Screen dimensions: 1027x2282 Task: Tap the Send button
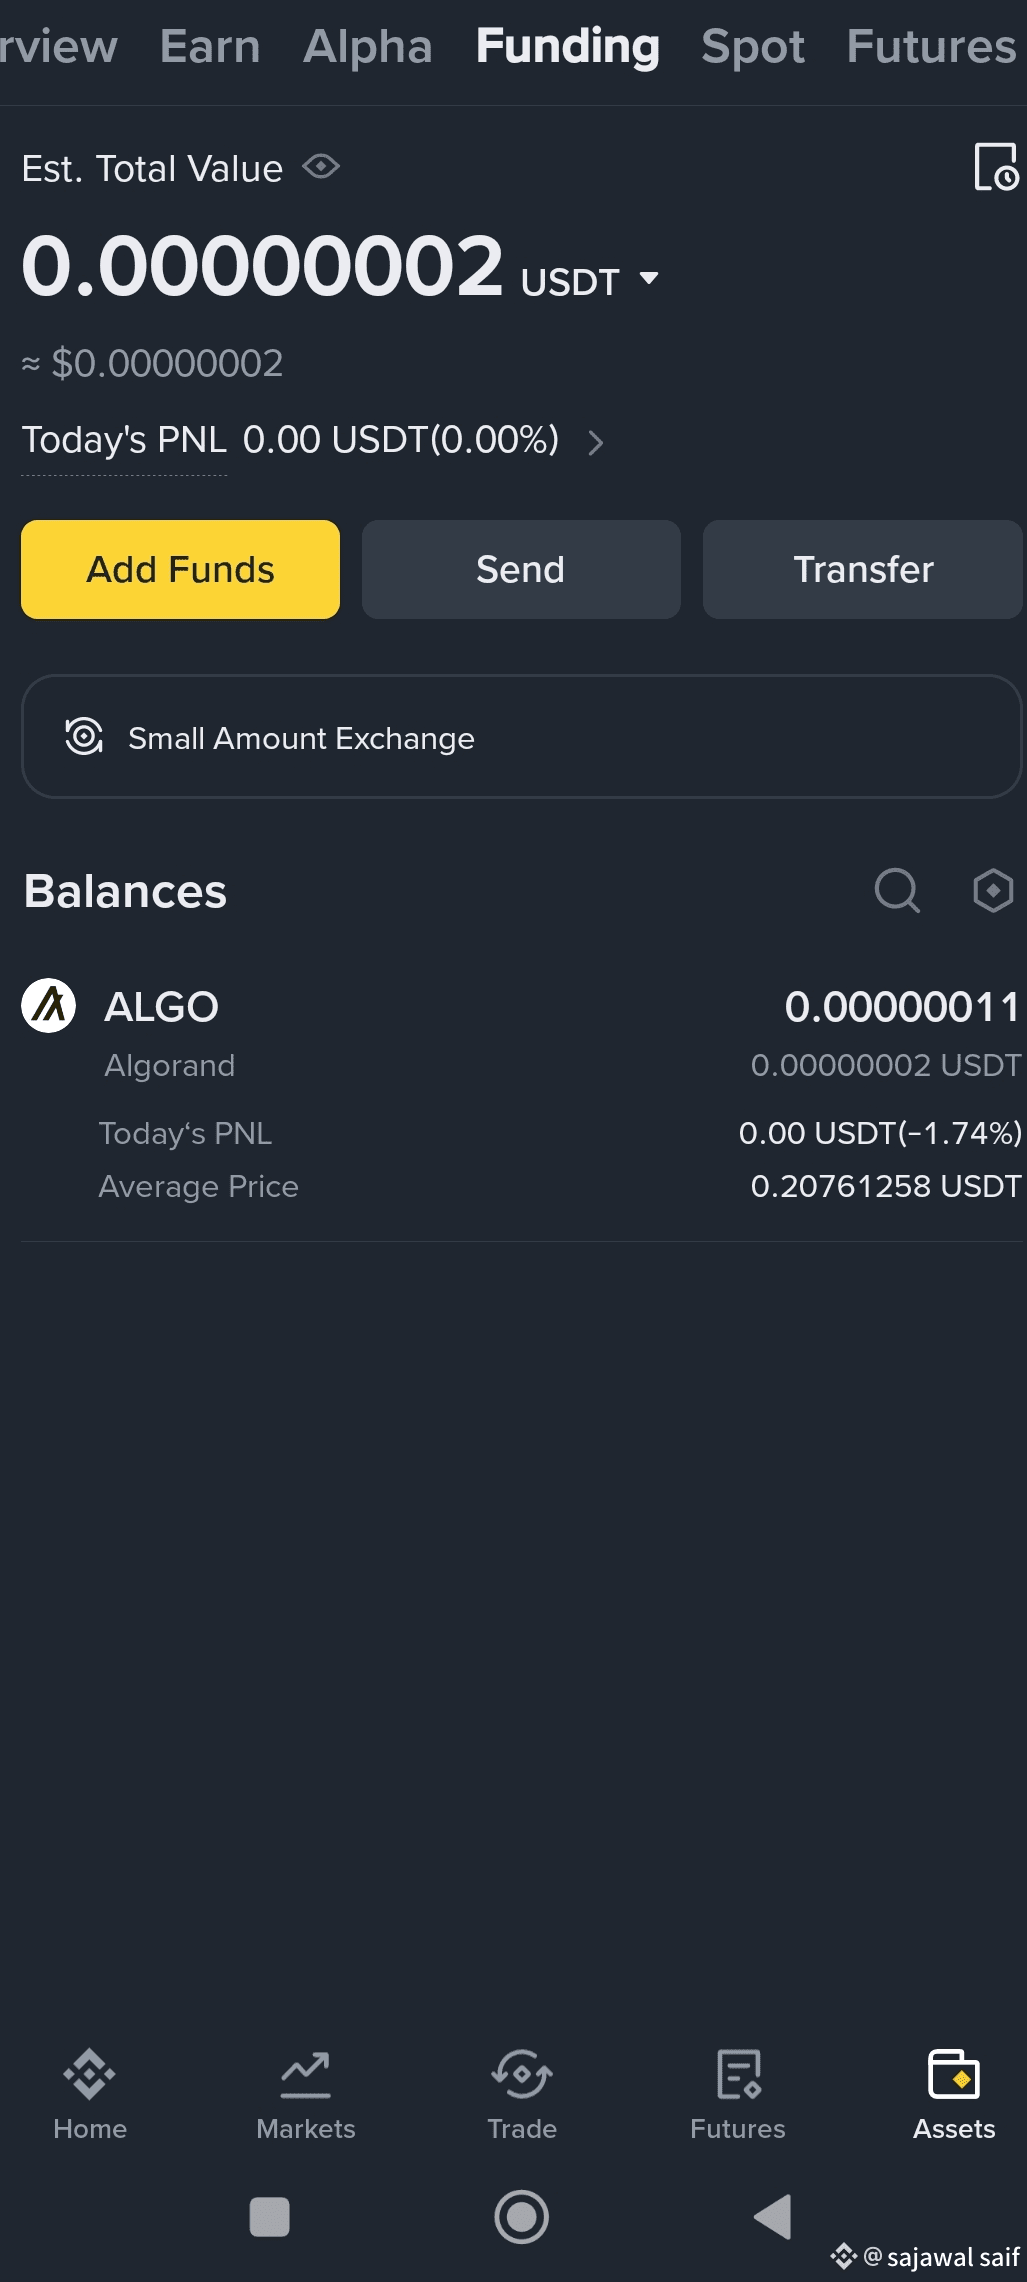click(x=521, y=569)
